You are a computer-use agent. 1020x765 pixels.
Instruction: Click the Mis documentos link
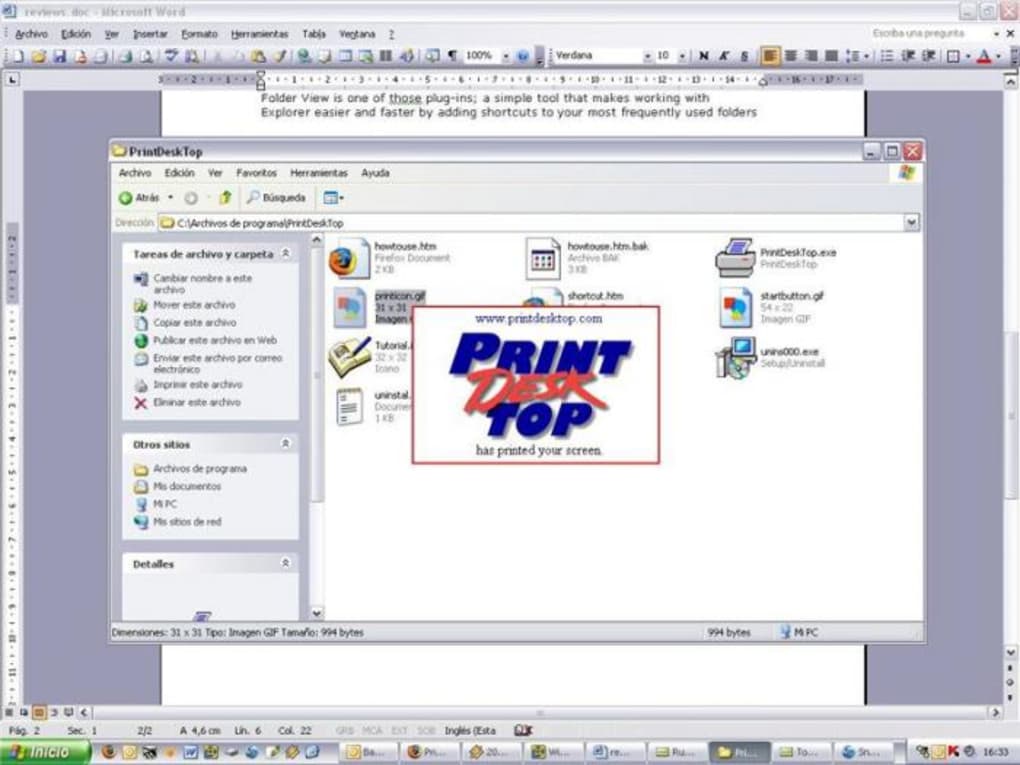click(x=187, y=487)
